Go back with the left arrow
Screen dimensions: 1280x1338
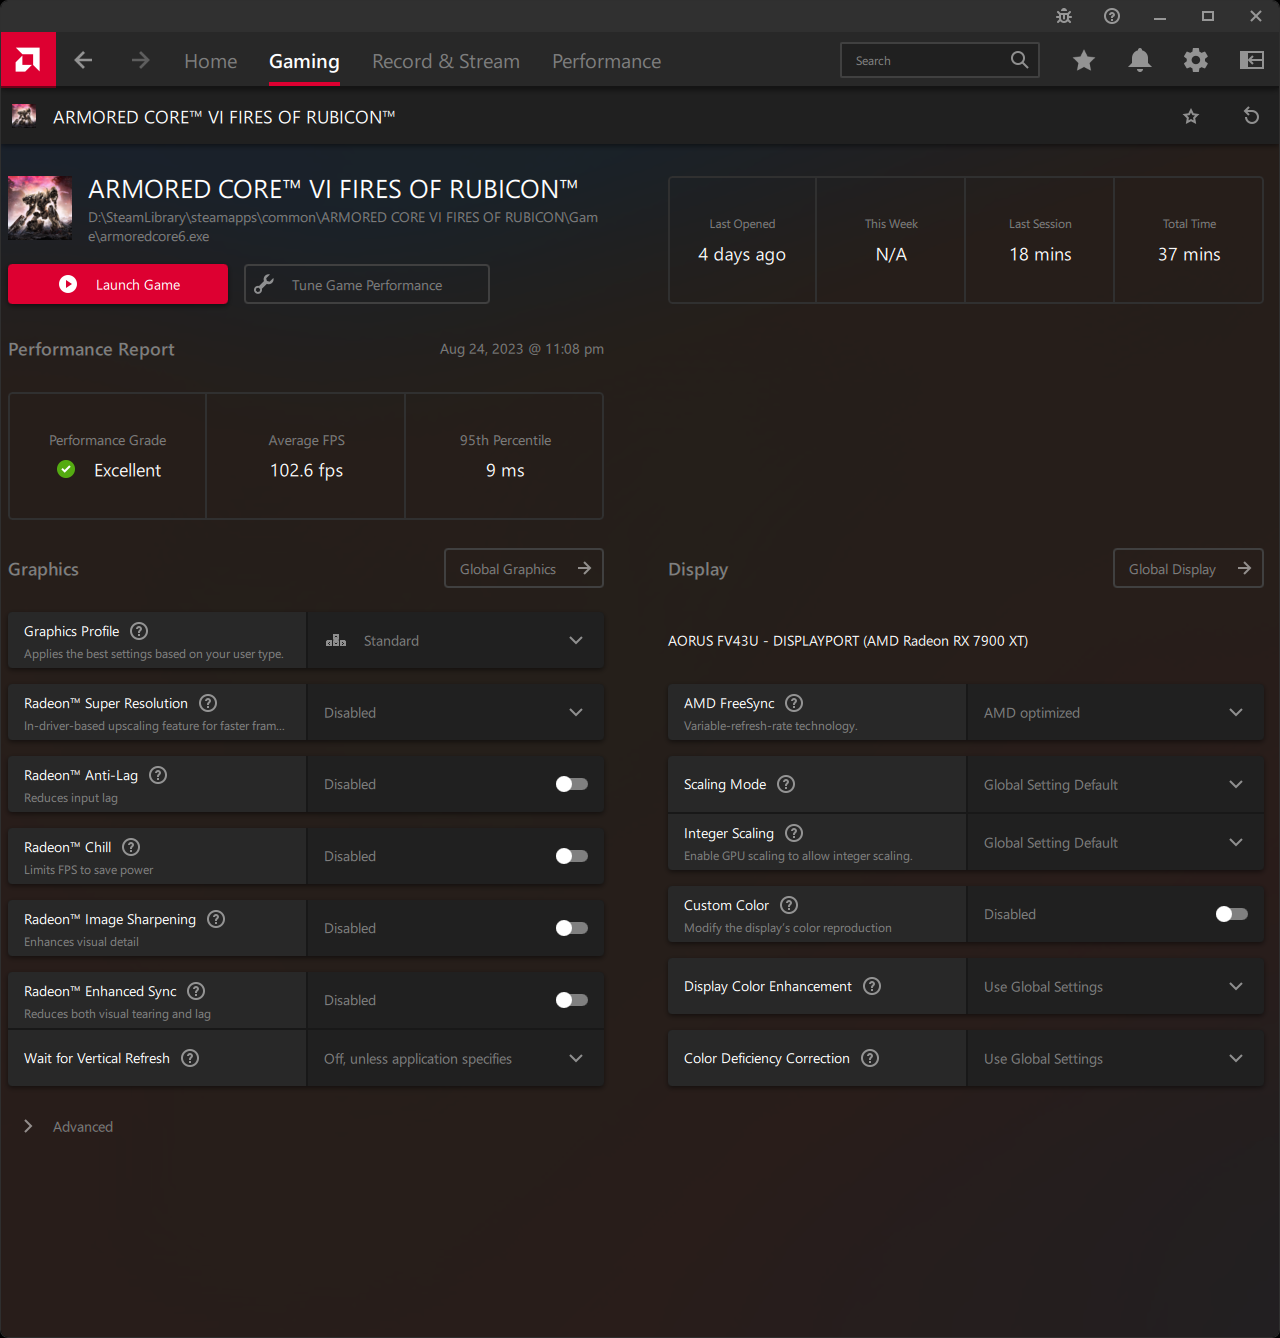pyautogui.click(x=83, y=60)
